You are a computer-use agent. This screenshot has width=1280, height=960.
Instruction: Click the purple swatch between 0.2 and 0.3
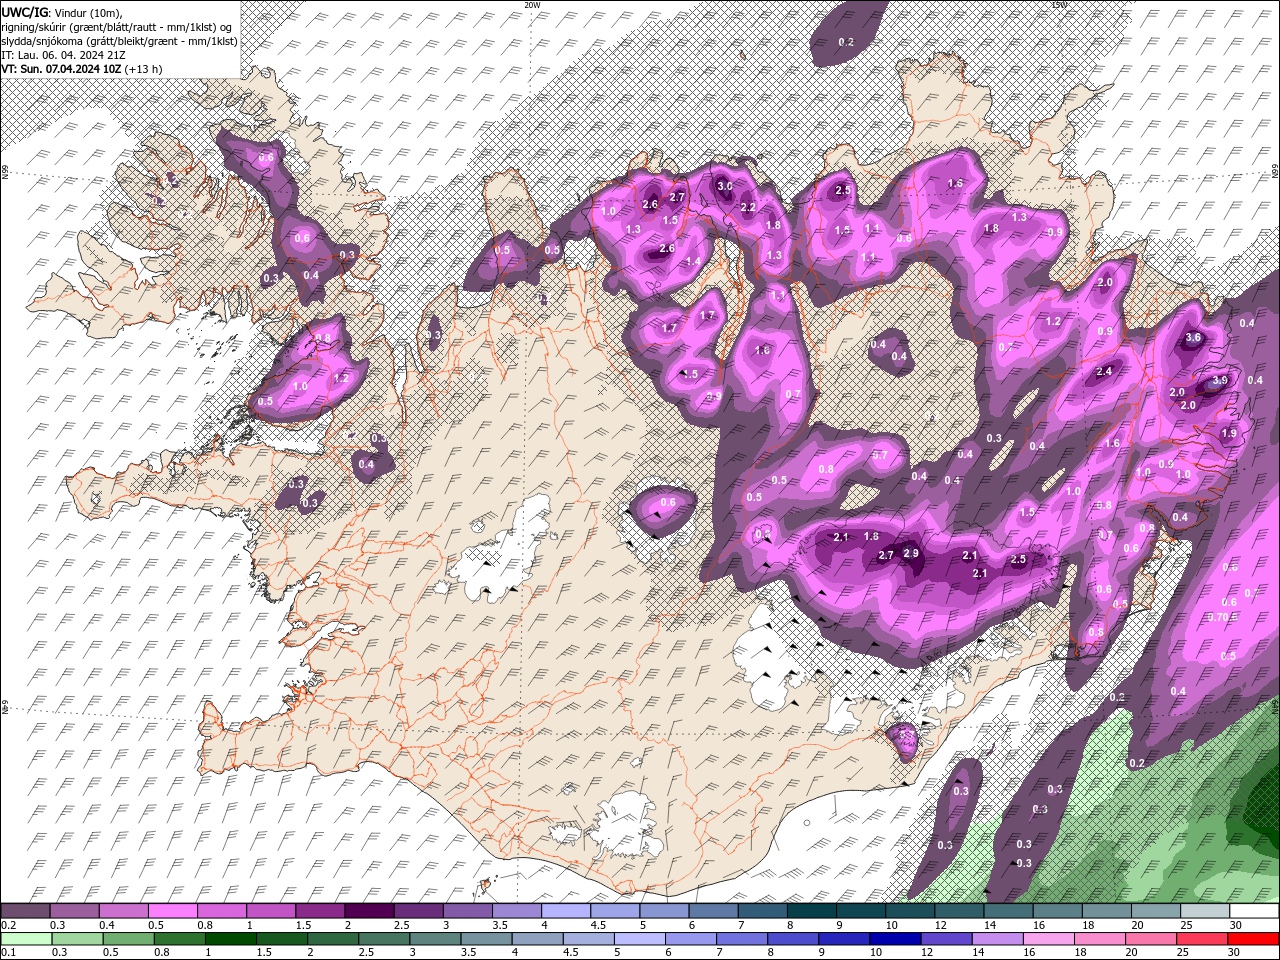(26, 911)
